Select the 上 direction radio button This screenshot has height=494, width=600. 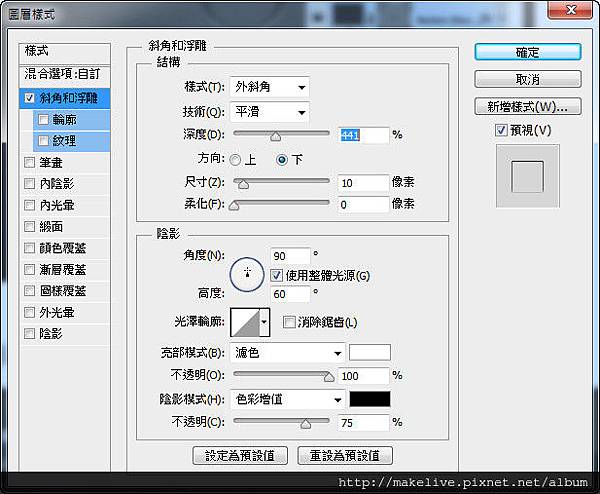click(235, 160)
